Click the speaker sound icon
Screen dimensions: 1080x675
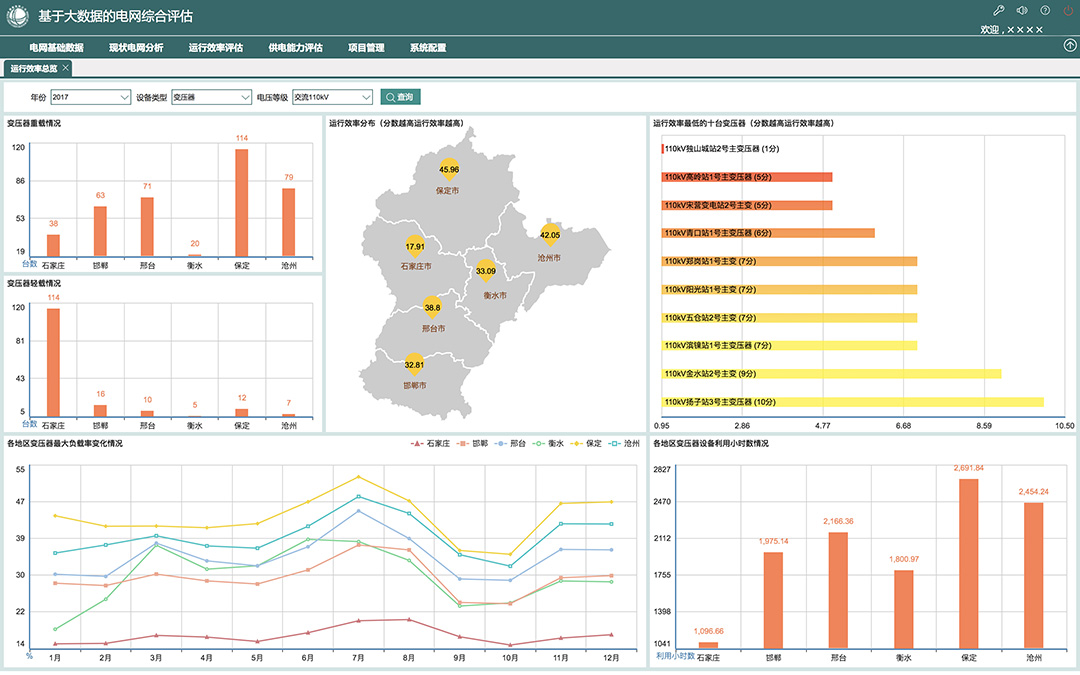(x=1021, y=10)
